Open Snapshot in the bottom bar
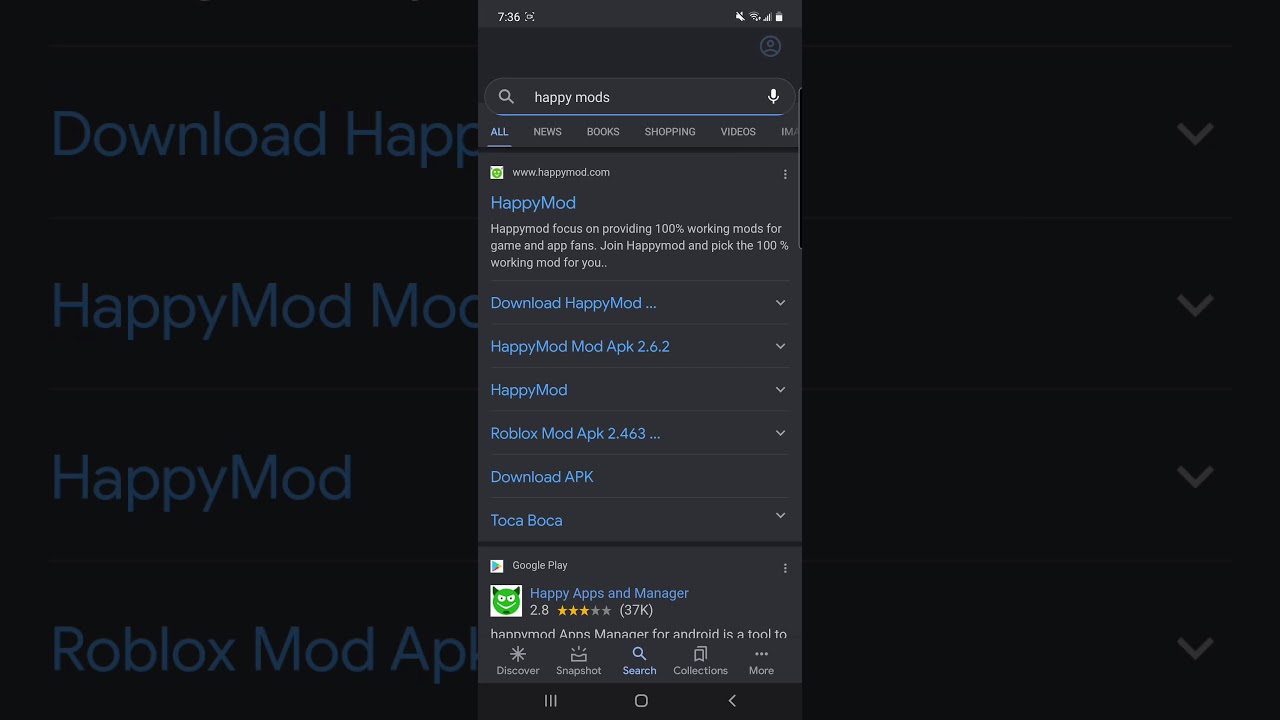The height and width of the screenshot is (720, 1280). 578,661
